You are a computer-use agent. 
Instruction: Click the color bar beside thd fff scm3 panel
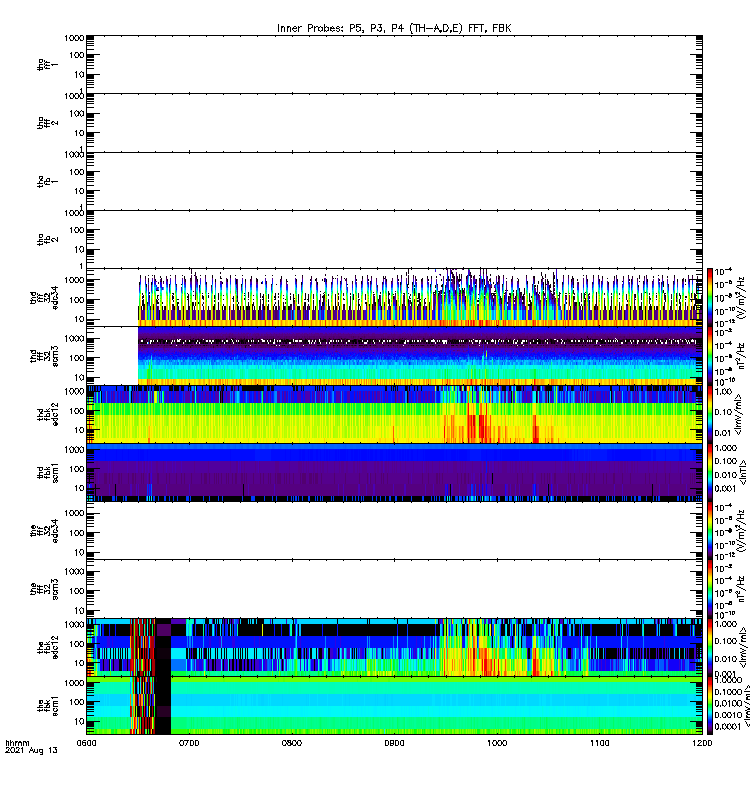point(710,356)
